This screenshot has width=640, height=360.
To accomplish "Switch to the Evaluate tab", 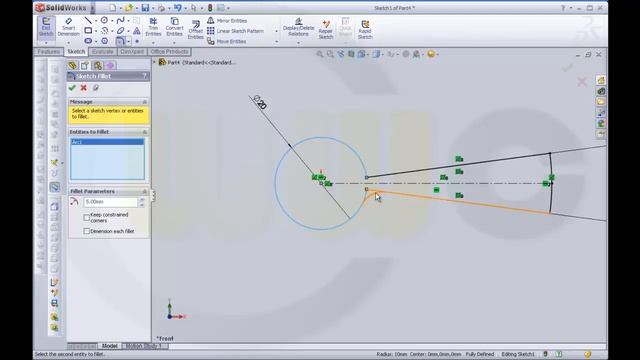I will coord(102,52).
